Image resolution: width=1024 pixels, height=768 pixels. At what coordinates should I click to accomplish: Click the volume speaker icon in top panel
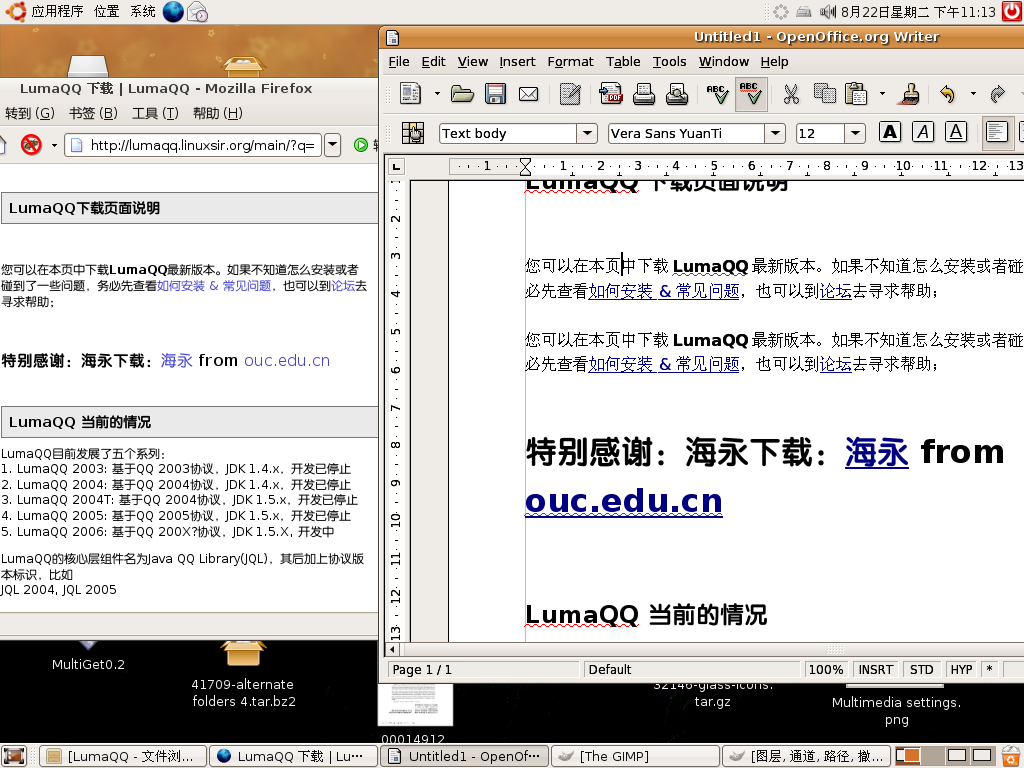click(x=827, y=11)
